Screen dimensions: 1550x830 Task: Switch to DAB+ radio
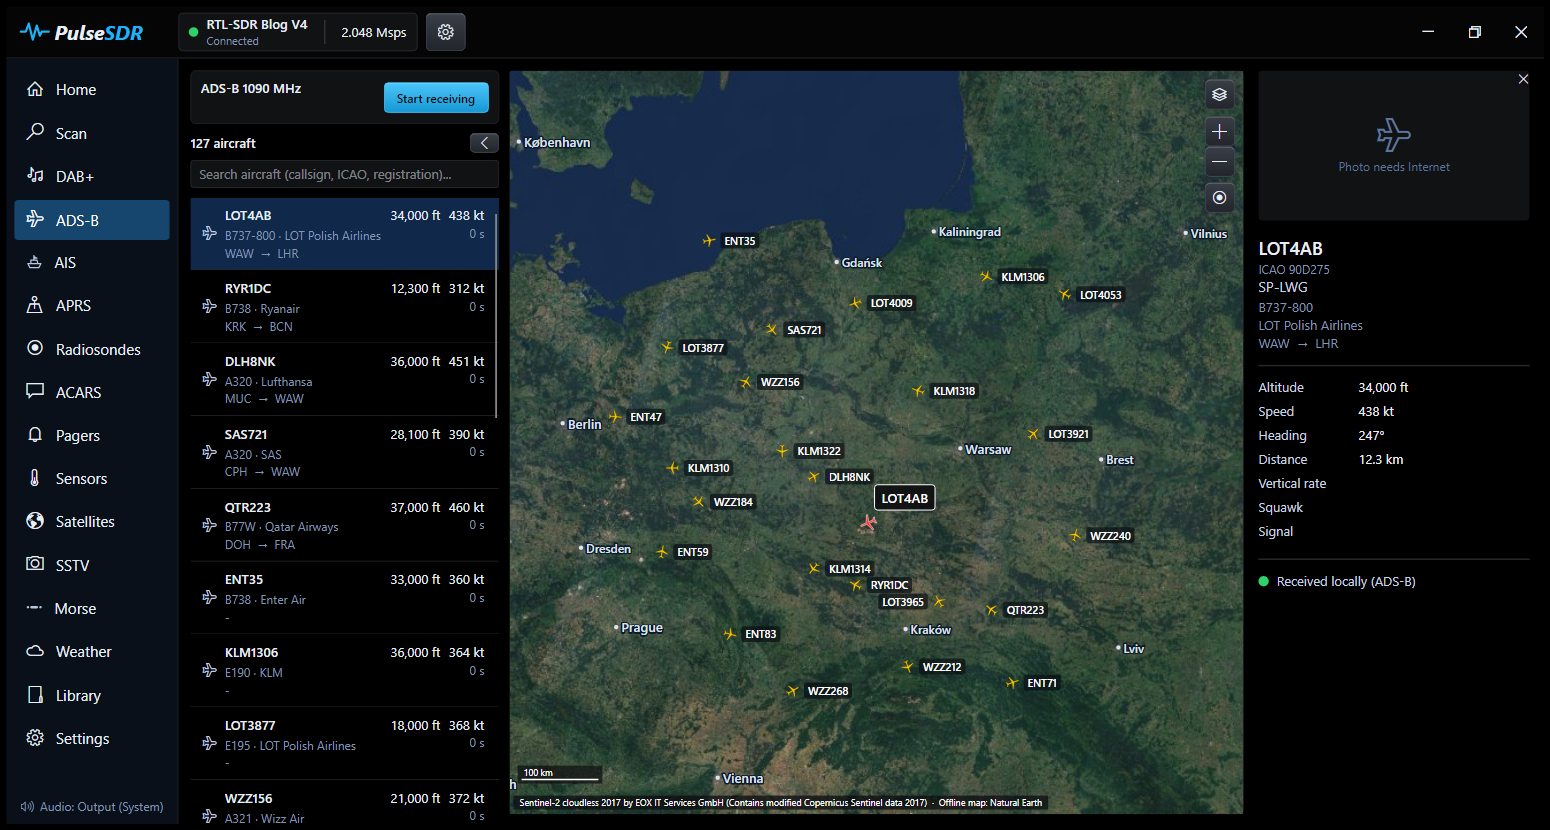click(92, 176)
